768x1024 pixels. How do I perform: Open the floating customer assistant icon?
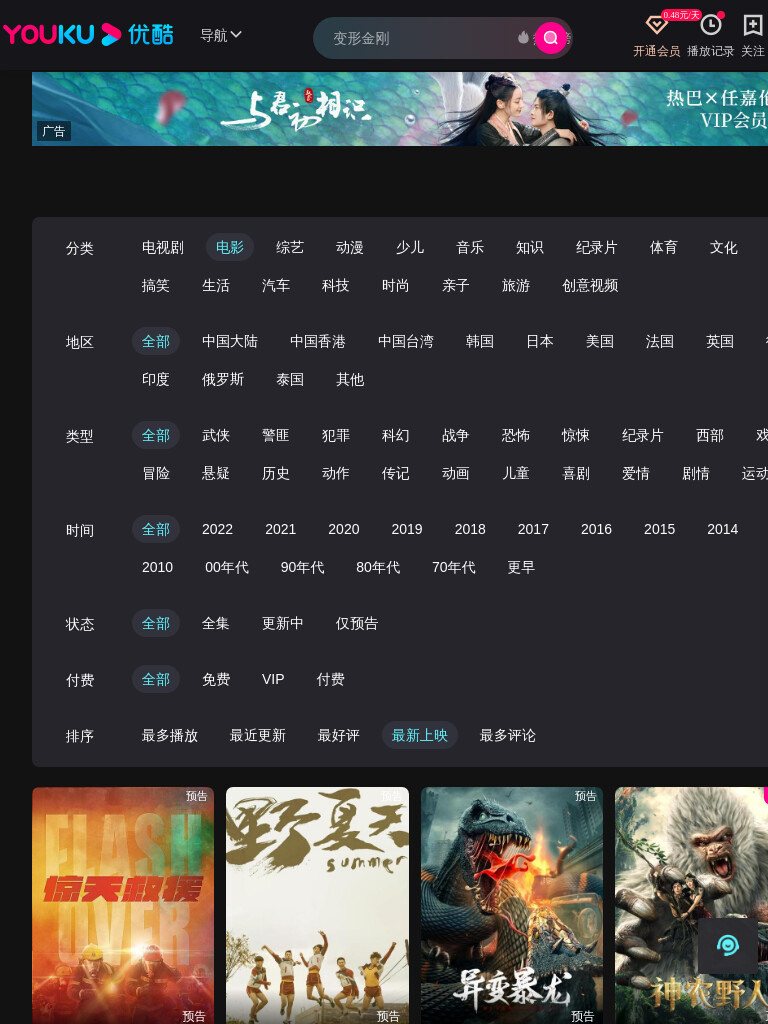(x=728, y=946)
